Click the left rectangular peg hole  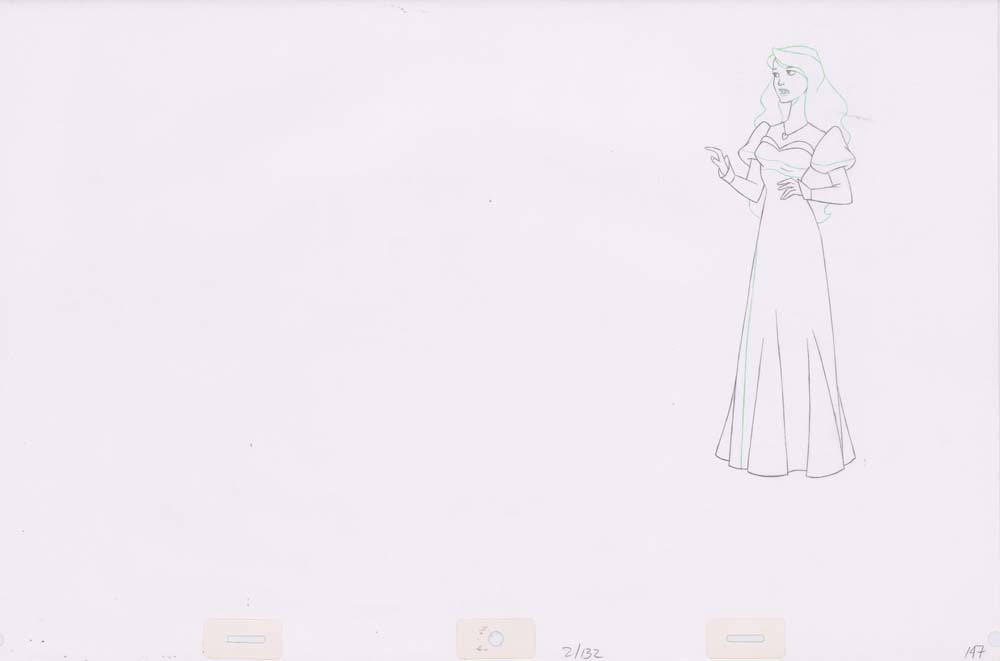point(244,637)
